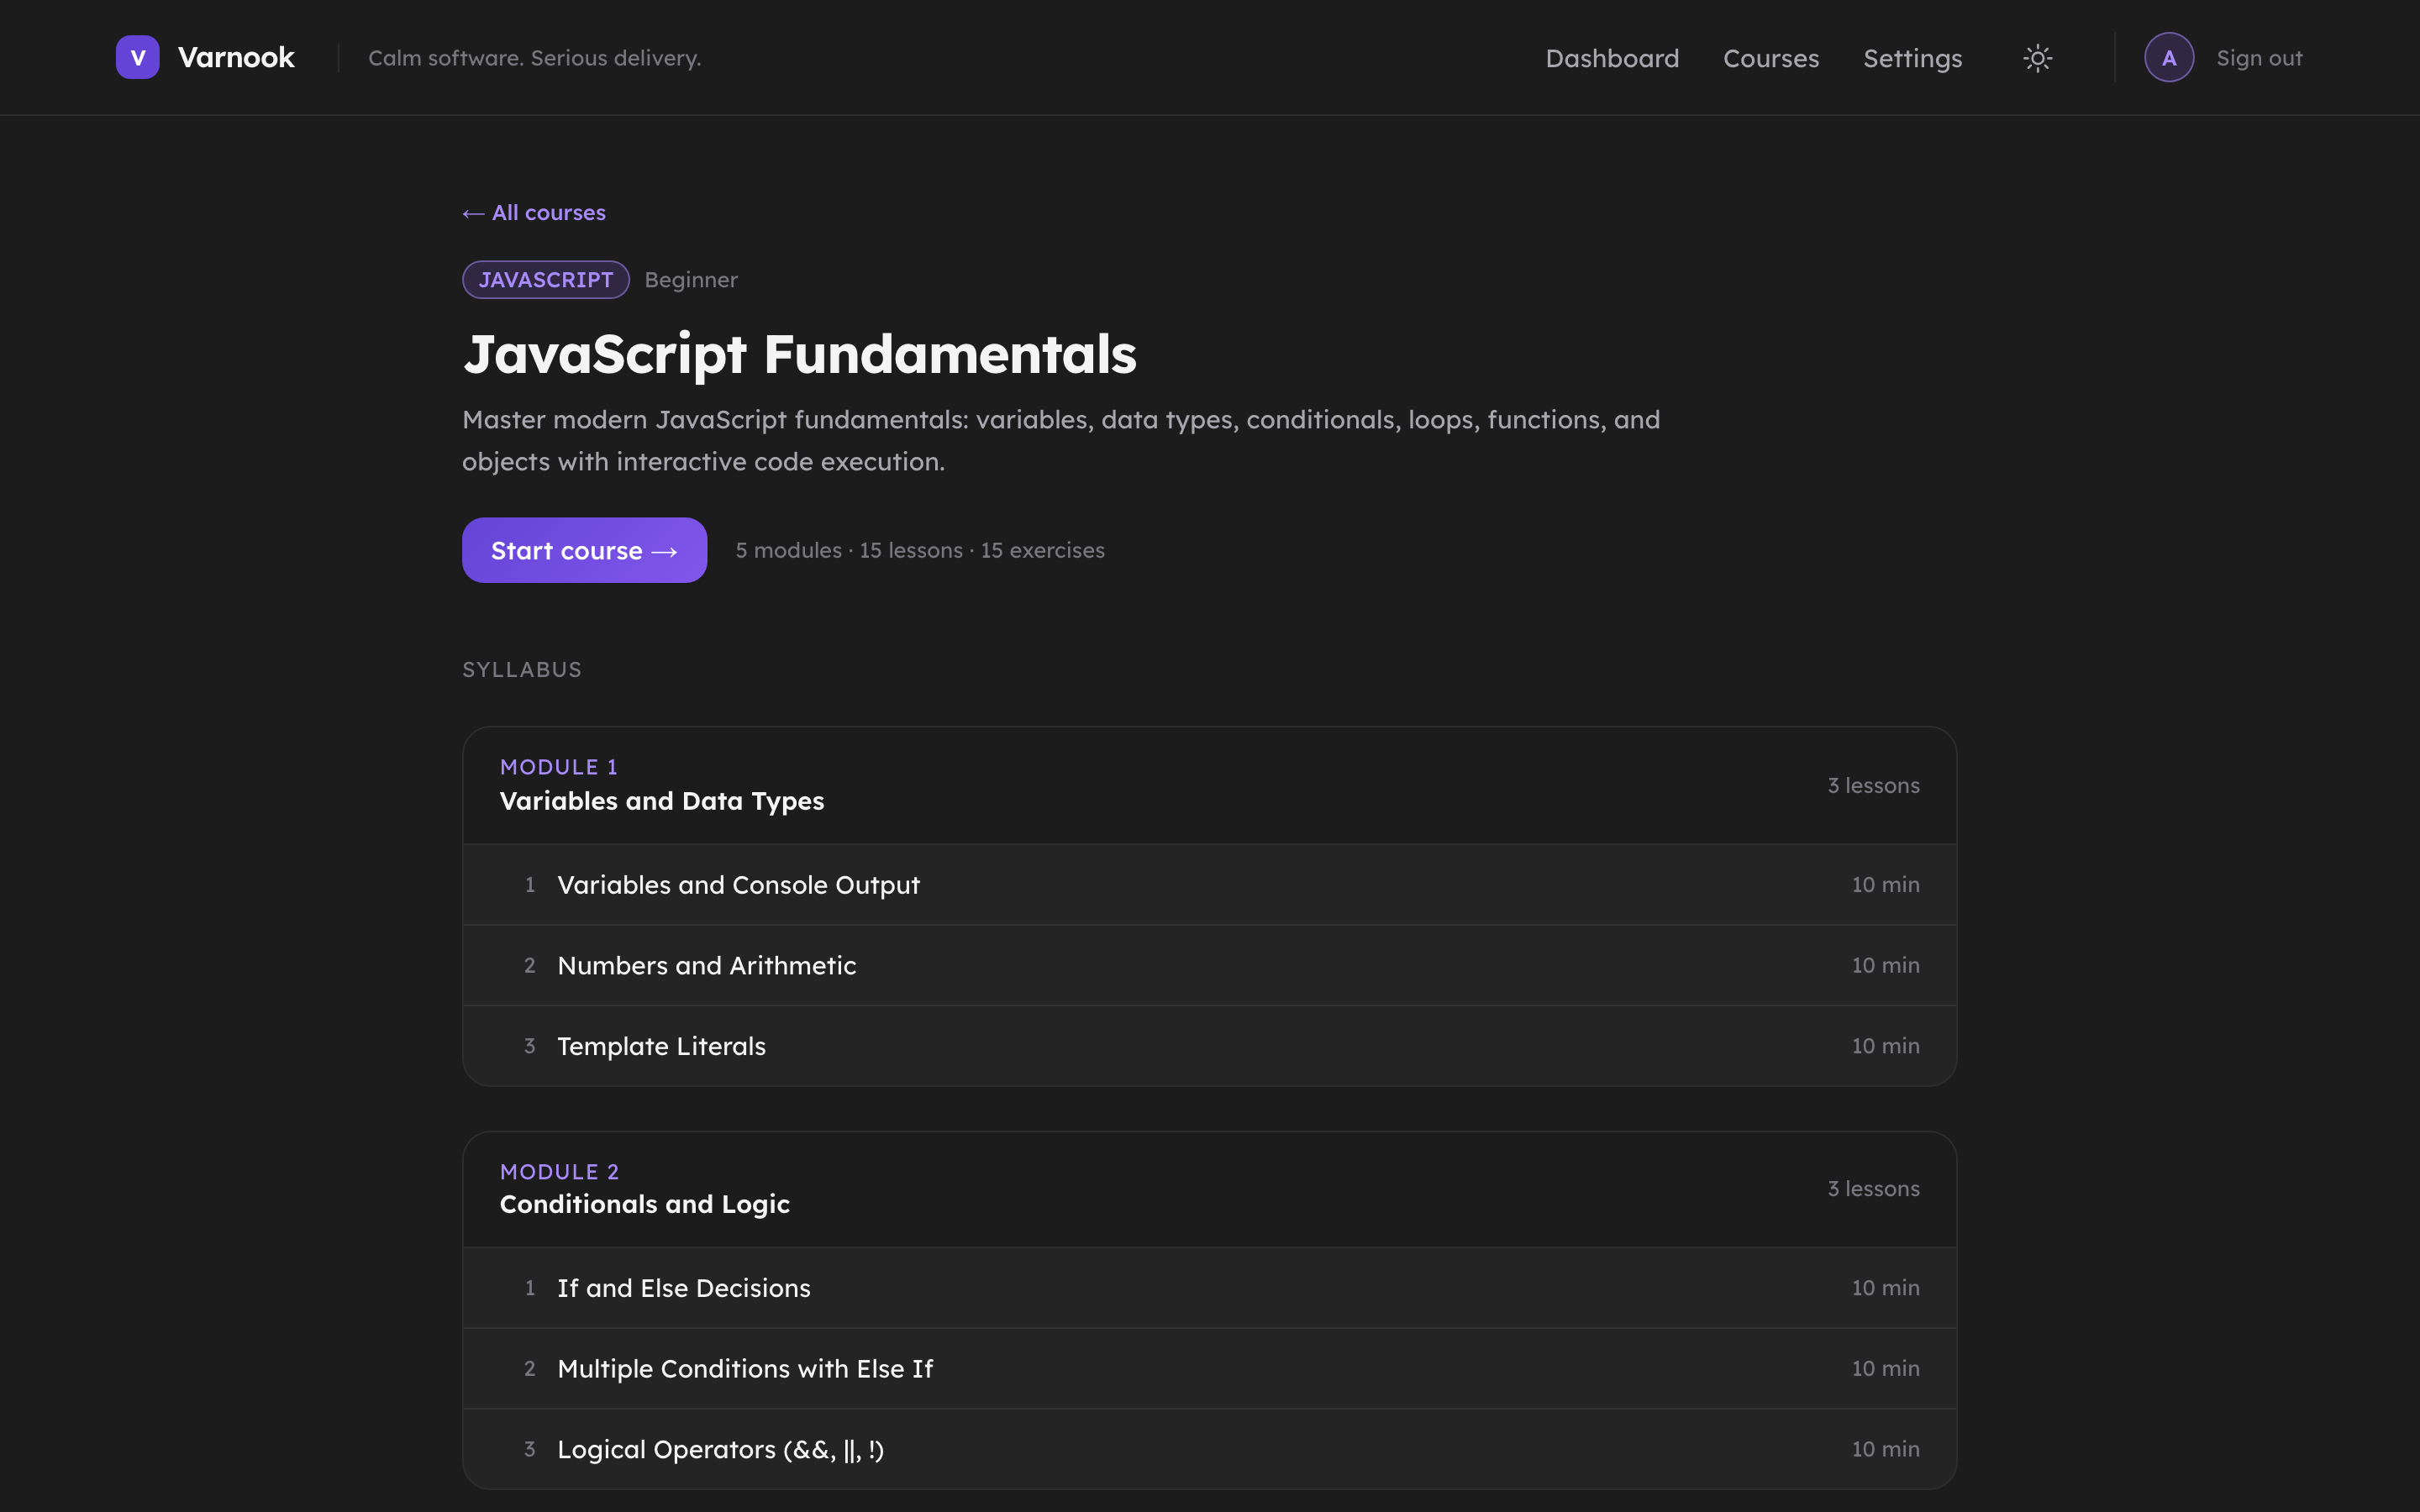Open lesson Numbers and Arithmetic
Image resolution: width=2420 pixels, height=1512 pixels.
pos(1209,966)
